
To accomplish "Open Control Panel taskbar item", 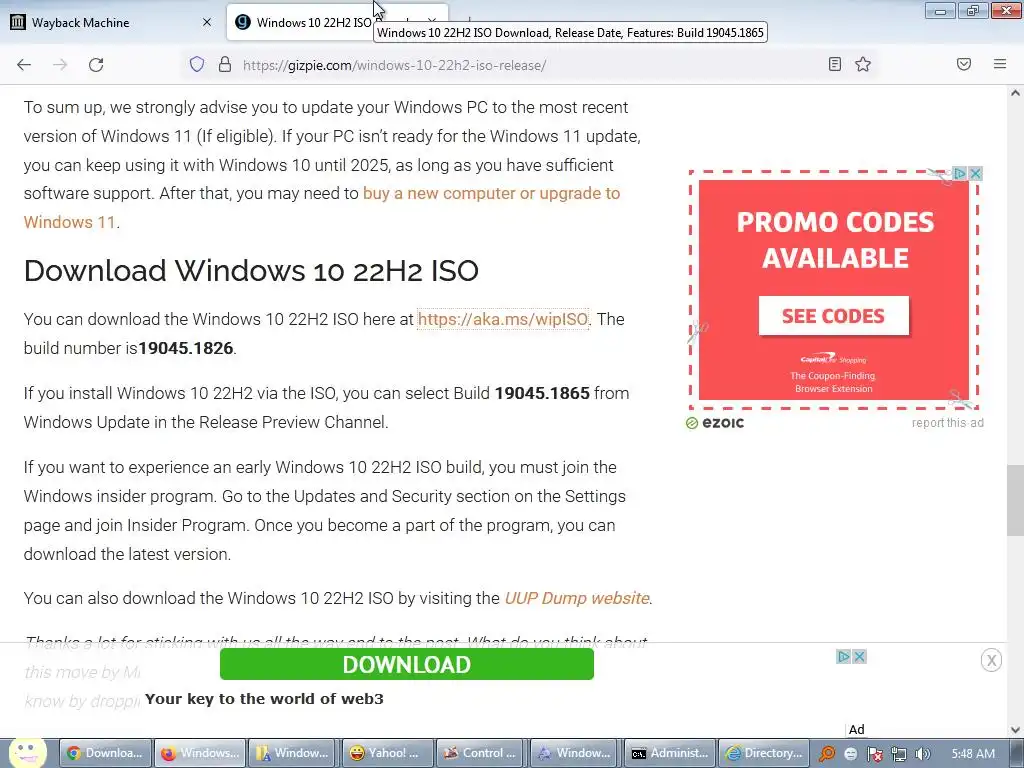I will [482, 753].
